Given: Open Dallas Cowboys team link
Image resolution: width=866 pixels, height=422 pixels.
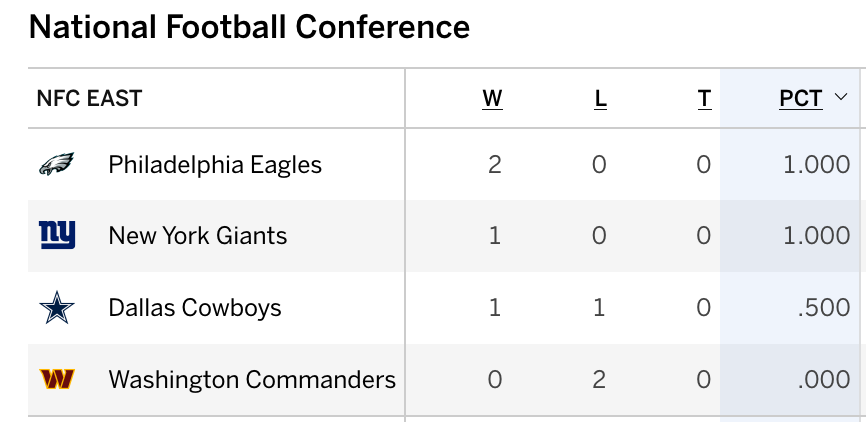Looking at the screenshot, I should coord(195,308).
